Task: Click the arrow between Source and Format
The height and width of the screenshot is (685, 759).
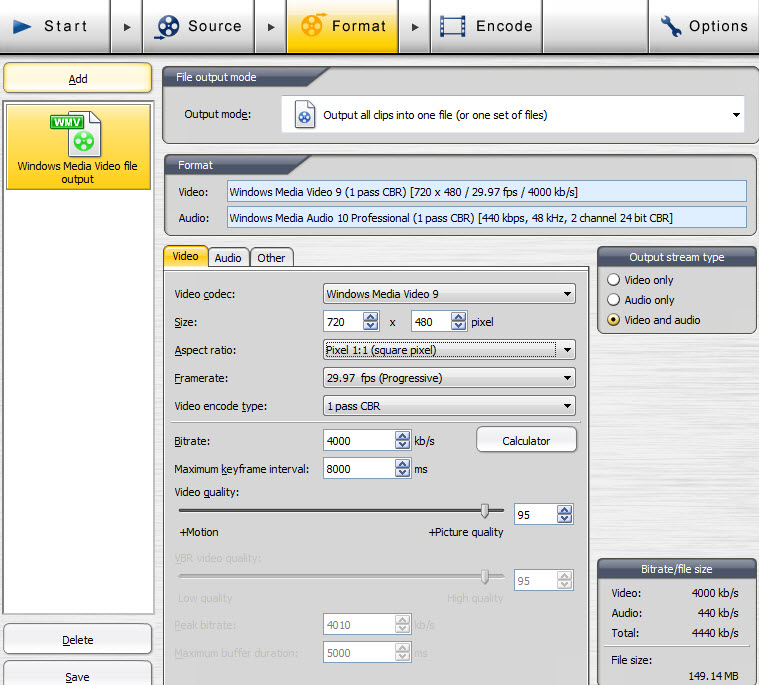Action: [x=271, y=27]
